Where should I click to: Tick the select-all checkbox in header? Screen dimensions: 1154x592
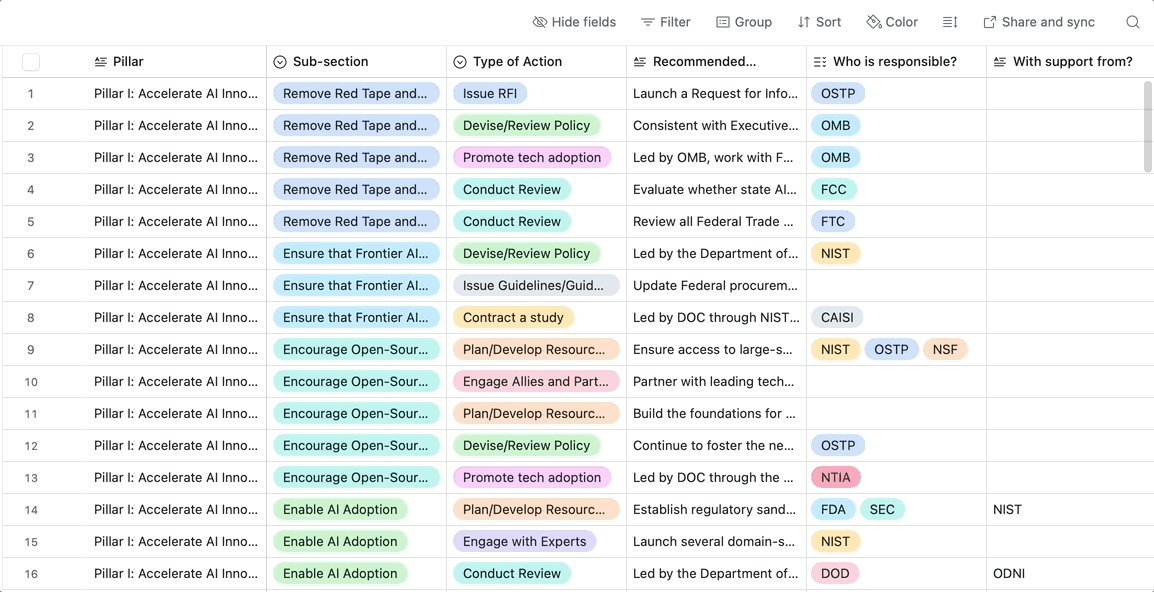(x=31, y=62)
